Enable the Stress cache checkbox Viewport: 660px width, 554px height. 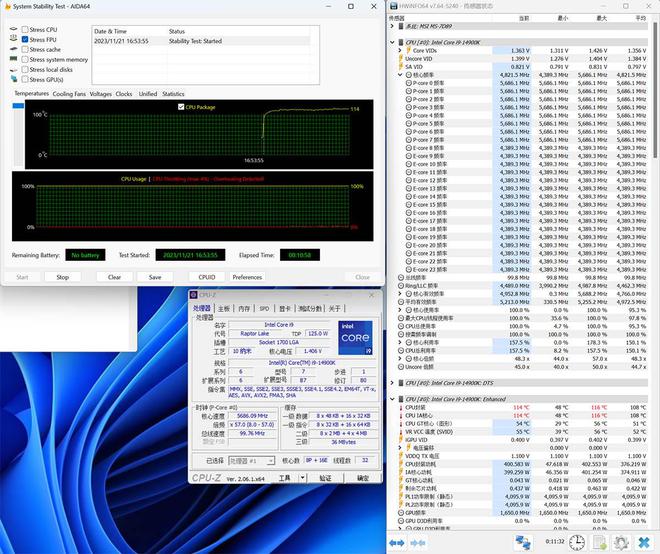point(25,49)
